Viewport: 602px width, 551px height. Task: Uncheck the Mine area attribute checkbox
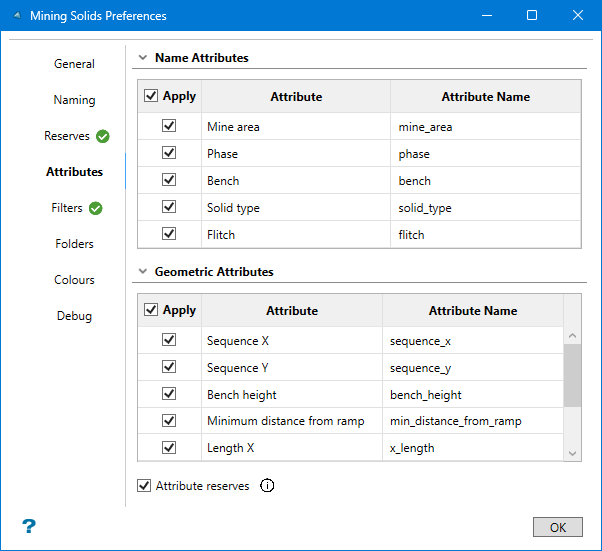click(169, 127)
